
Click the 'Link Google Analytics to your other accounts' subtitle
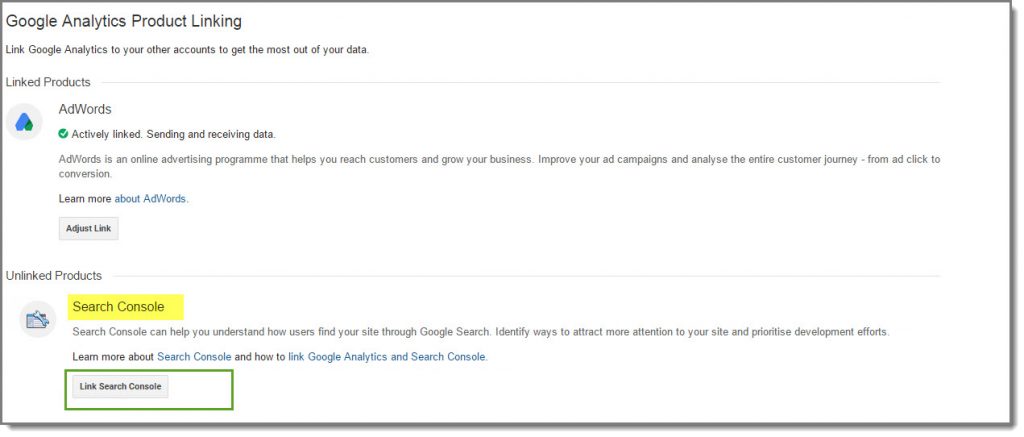tap(187, 50)
